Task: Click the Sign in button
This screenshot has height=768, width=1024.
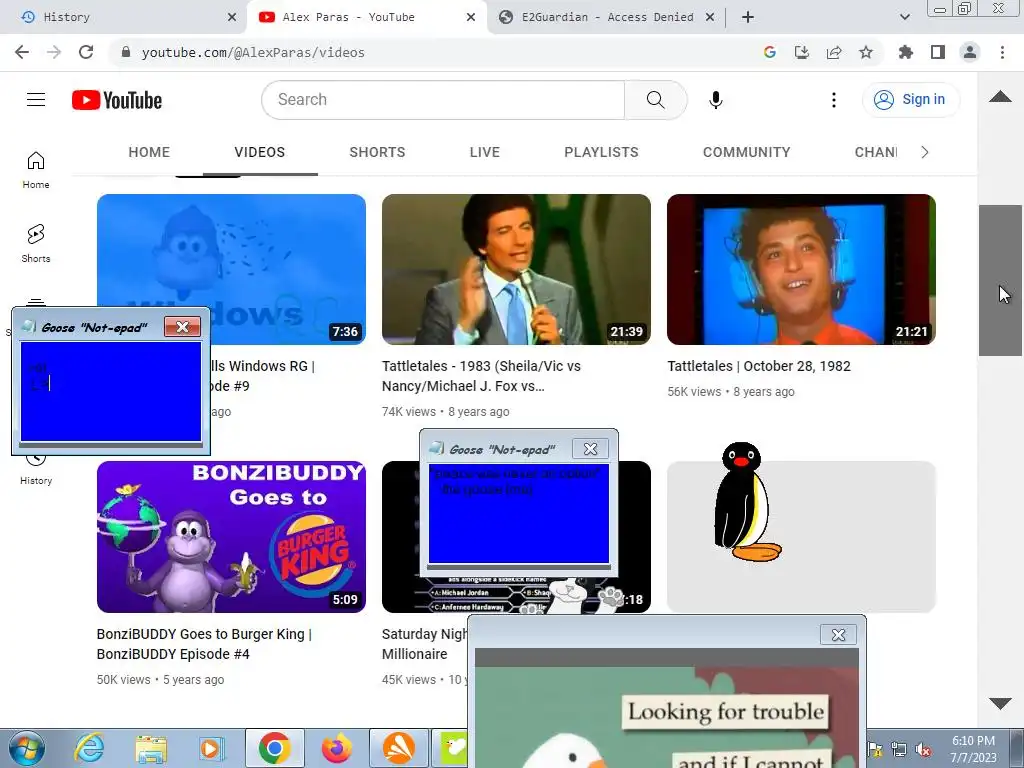Action: (911, 100)
